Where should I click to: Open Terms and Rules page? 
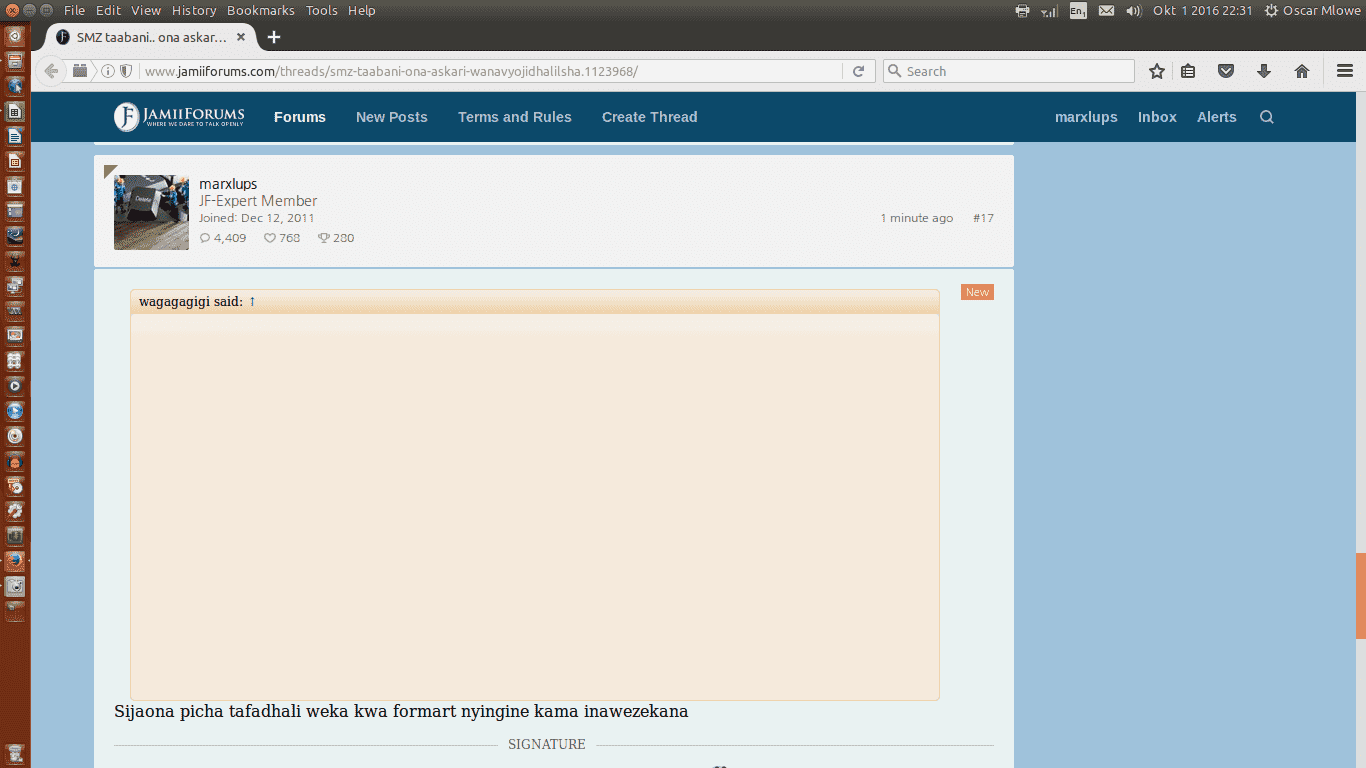click(x=515, y=117)
